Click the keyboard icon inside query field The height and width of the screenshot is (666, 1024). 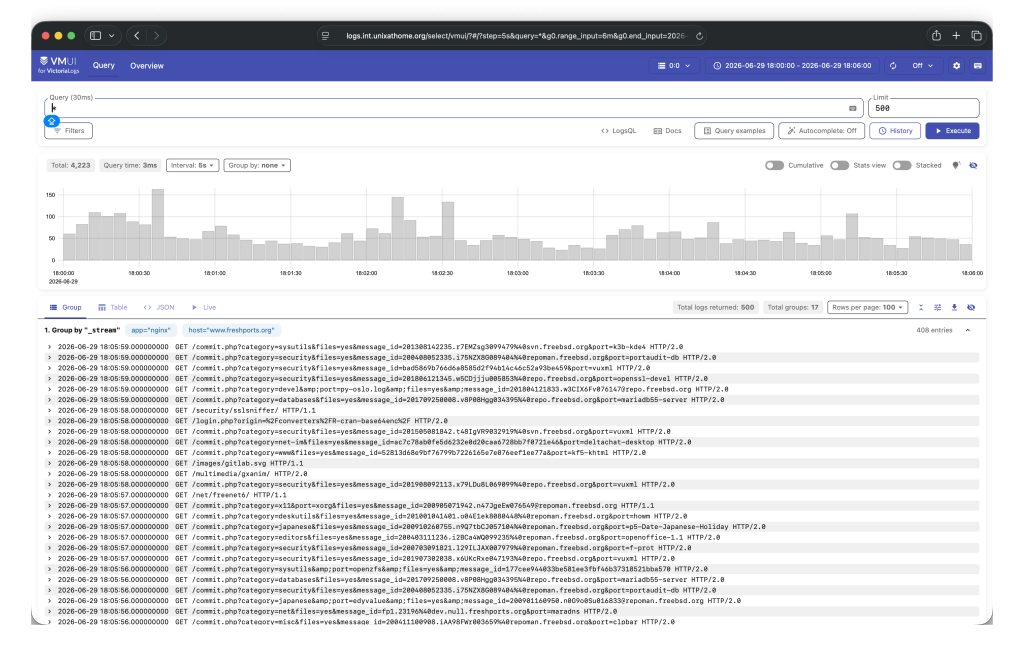pos(852,108)
